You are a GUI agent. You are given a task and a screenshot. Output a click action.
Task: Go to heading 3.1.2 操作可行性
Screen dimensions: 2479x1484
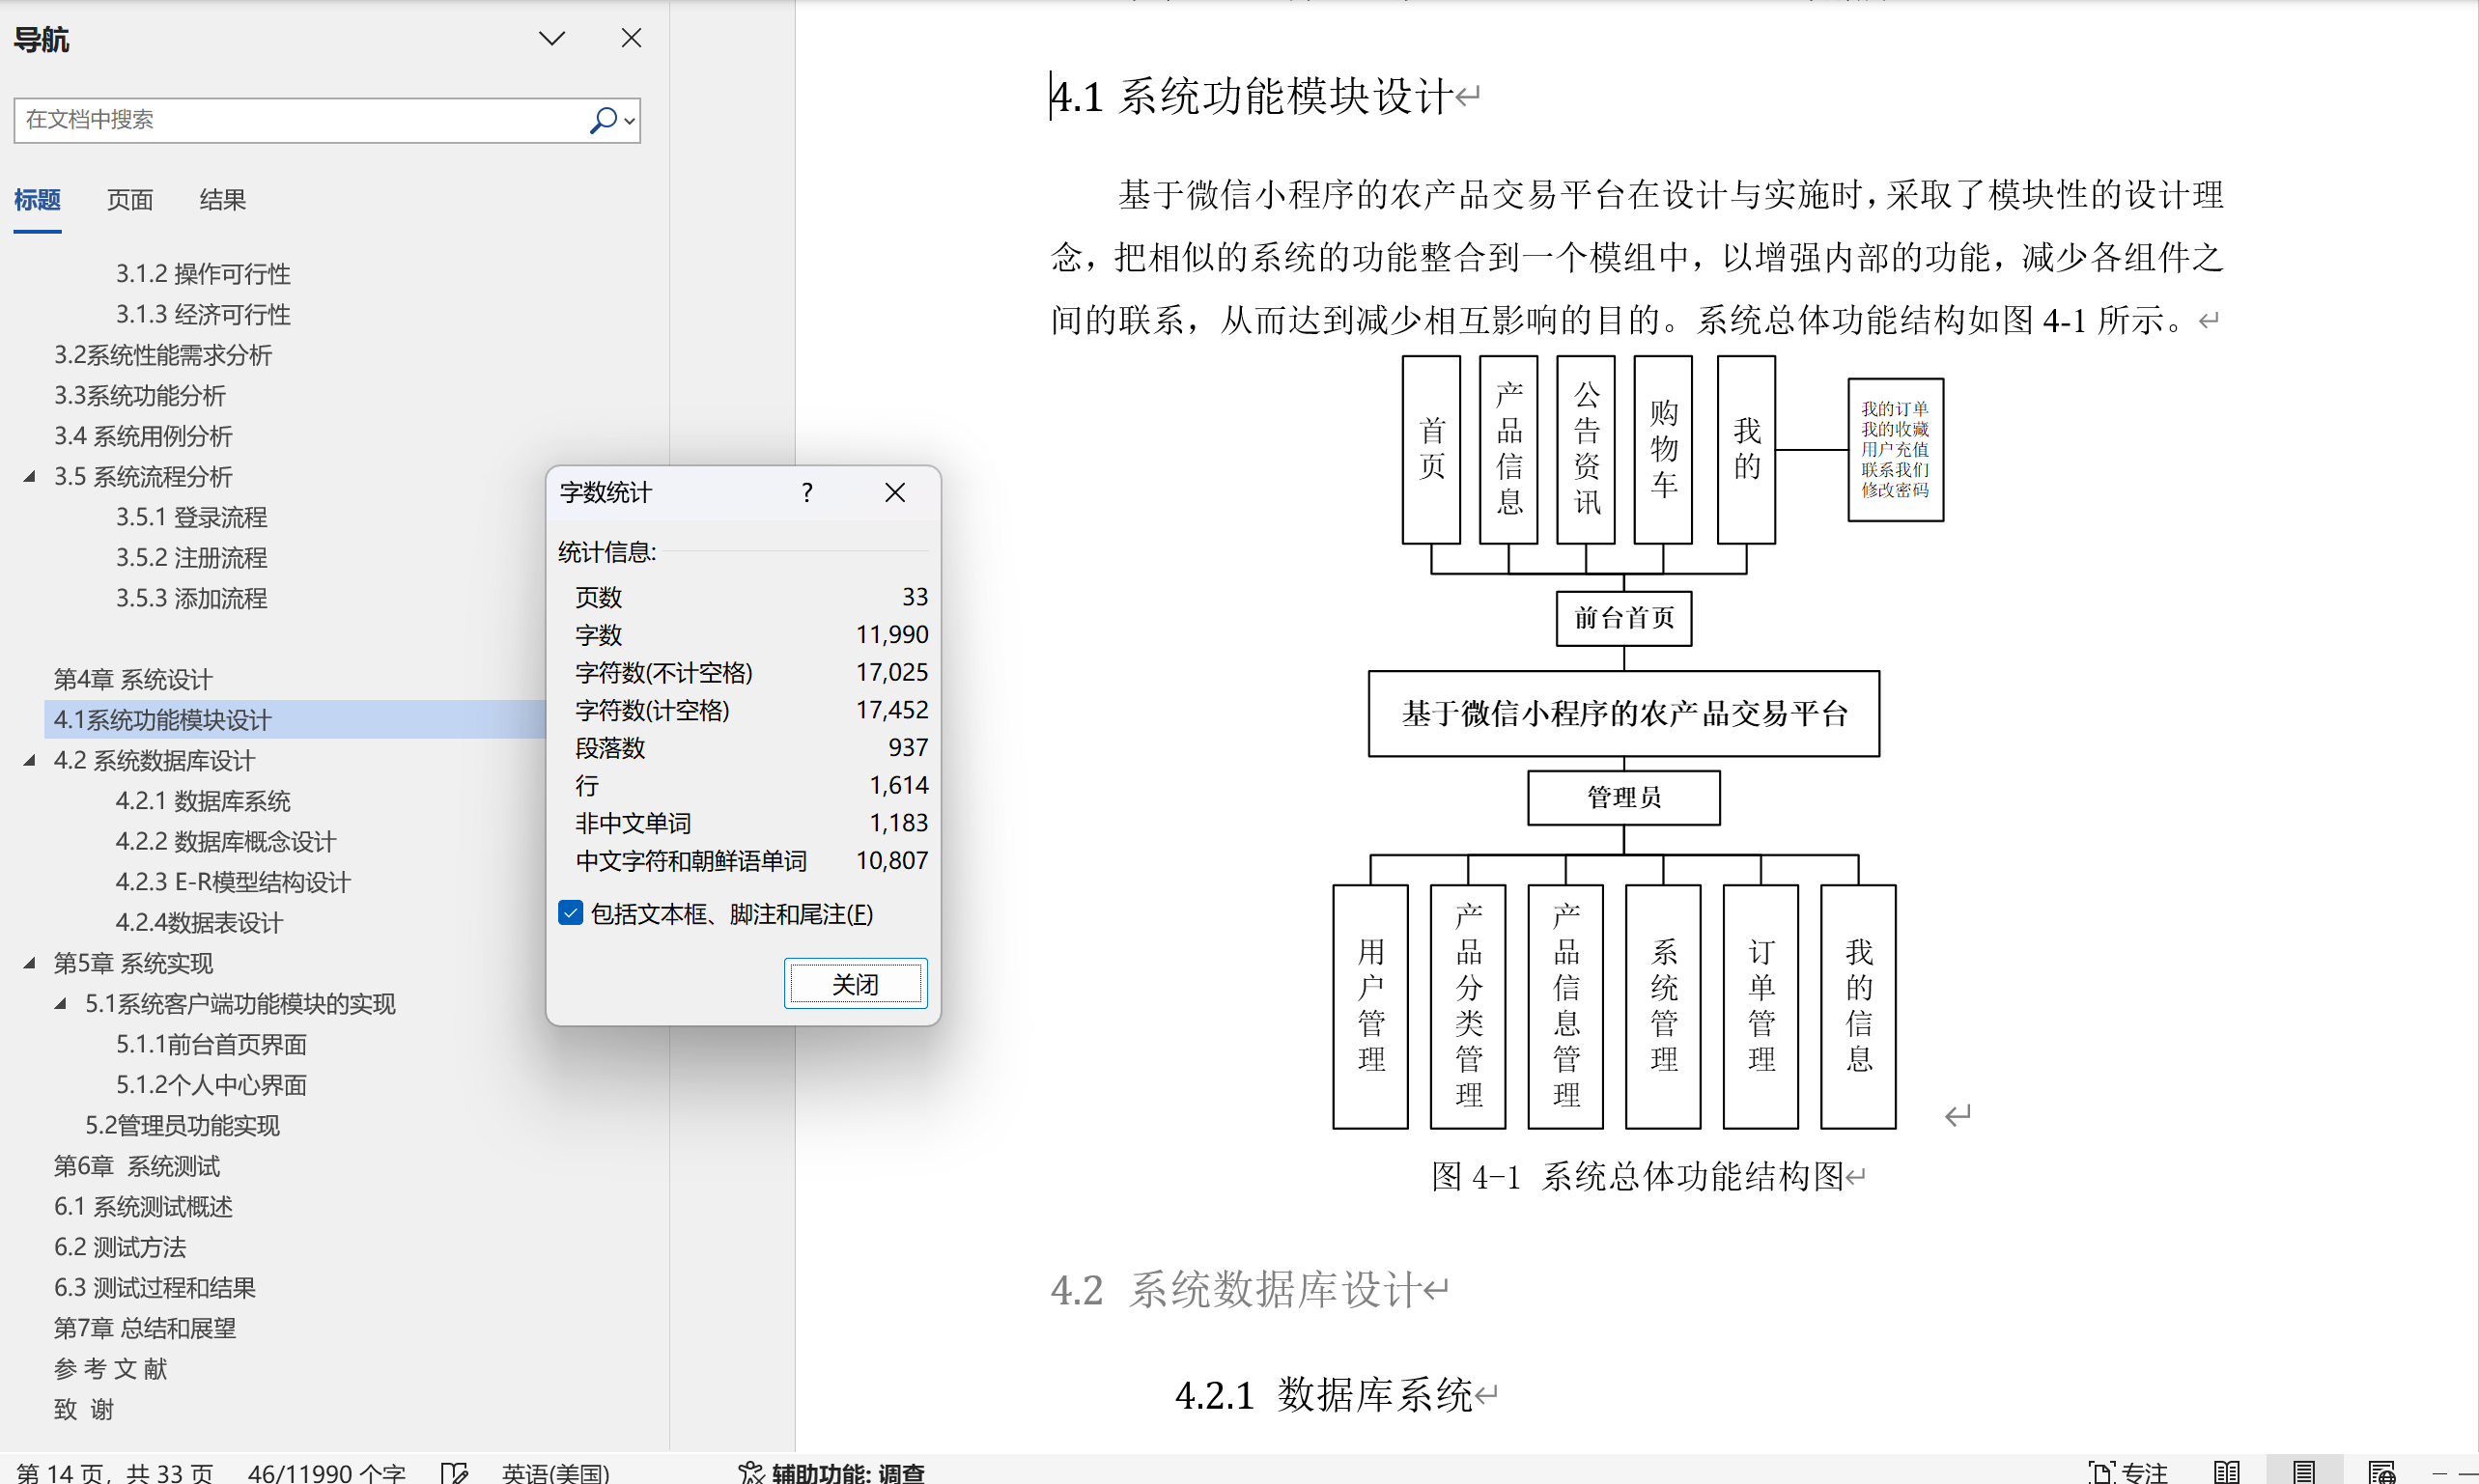click(x=203, y=273)
